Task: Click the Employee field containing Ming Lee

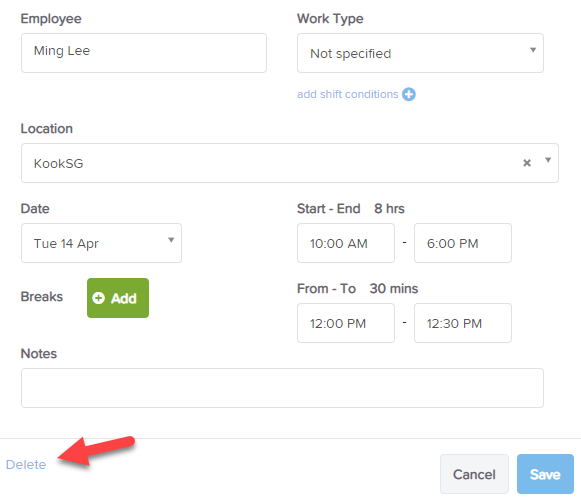Action: click(x=144, y=53)
